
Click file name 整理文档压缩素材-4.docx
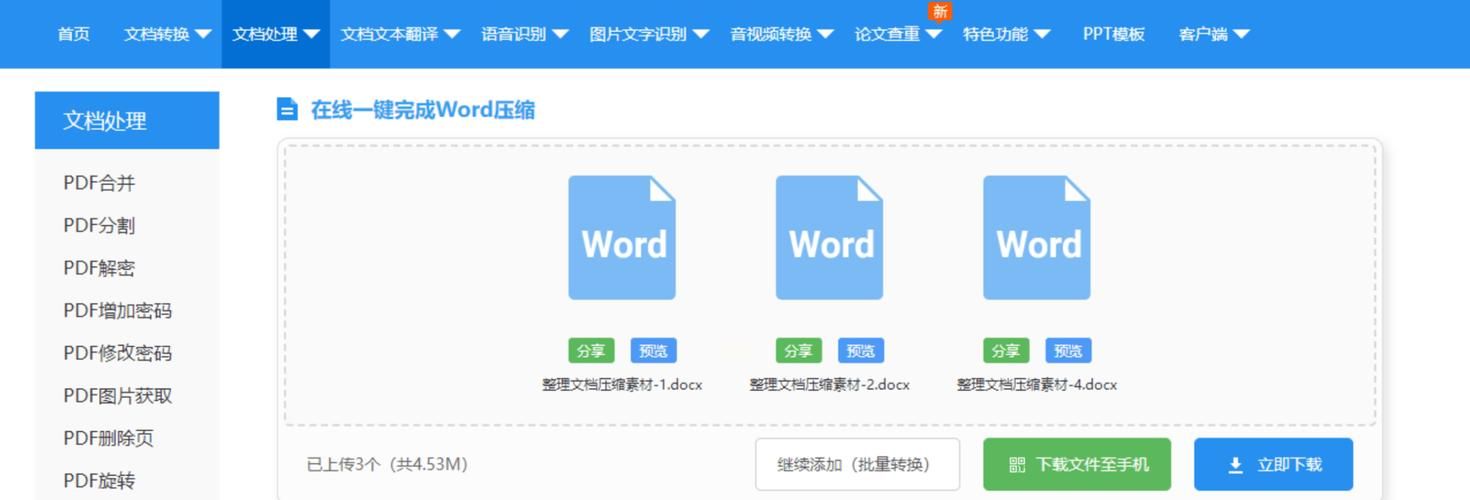(x=1037, y=385)
